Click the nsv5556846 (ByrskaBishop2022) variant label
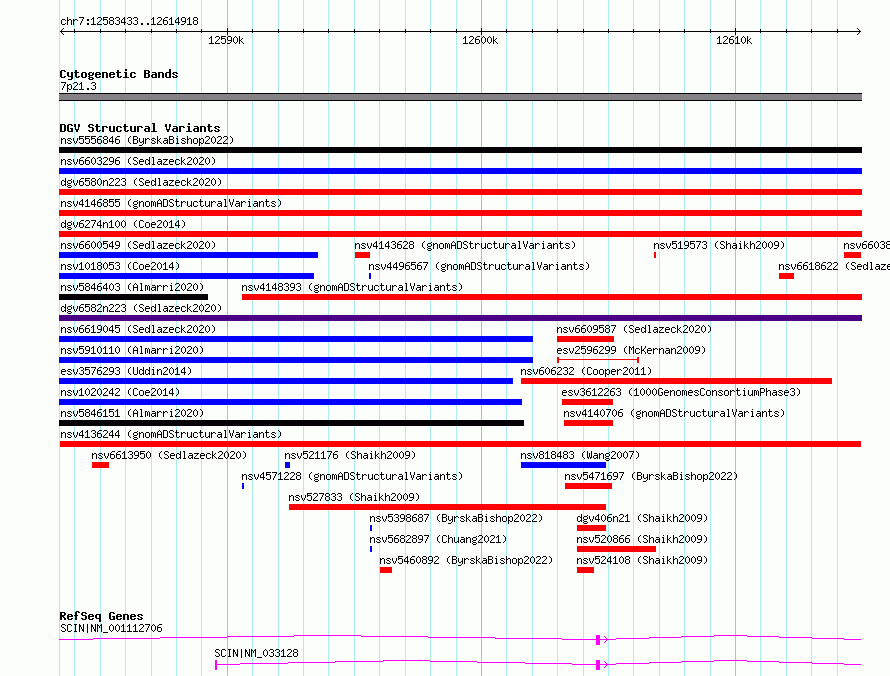 (x=147, y=140)
